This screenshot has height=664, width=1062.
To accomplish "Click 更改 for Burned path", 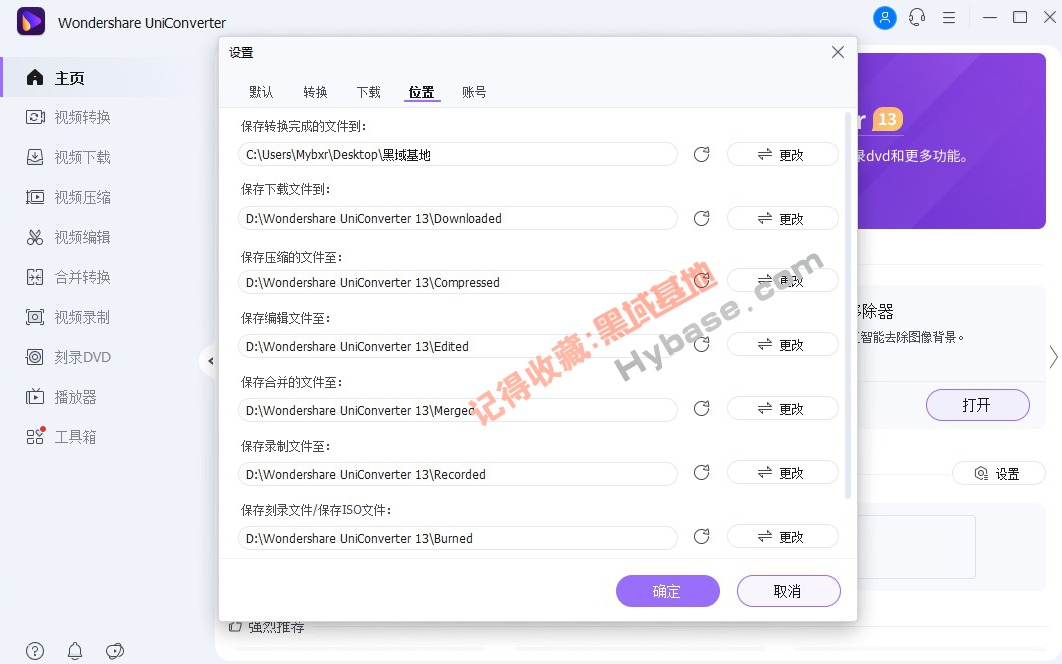I will [x=782, y=537].
